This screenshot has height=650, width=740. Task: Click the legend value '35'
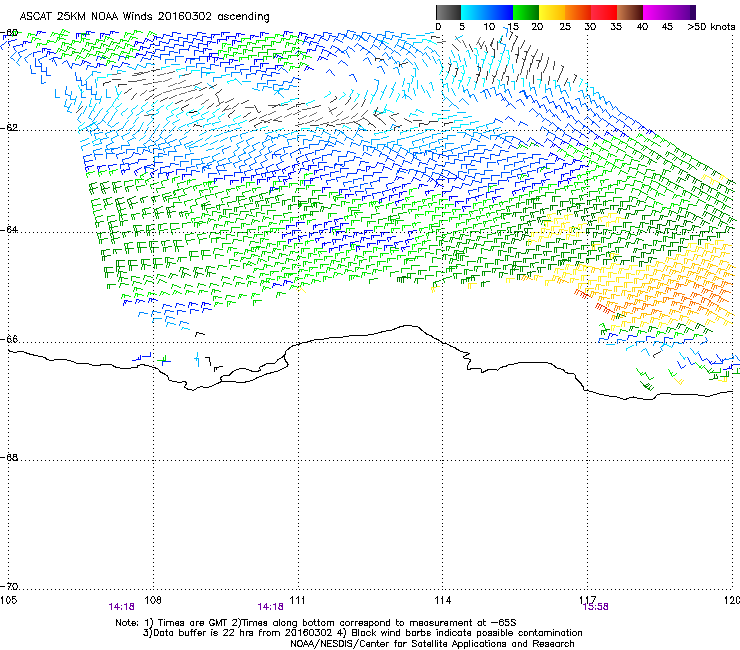616,27
